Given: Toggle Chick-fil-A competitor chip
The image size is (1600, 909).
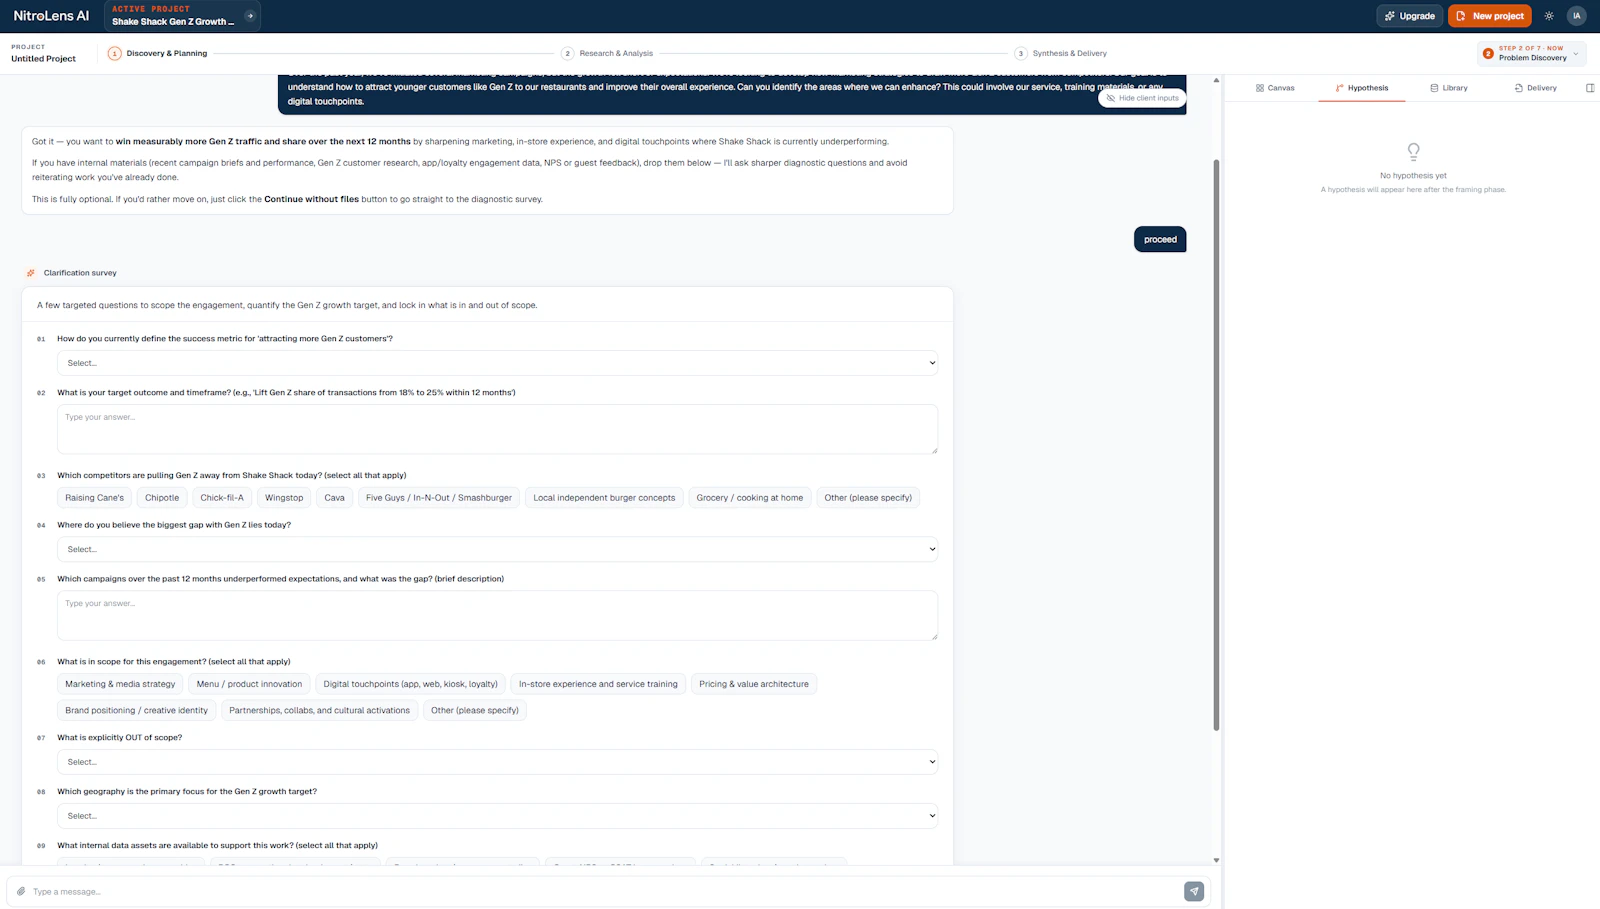Looking at the screenshot, I should (x=222, y=498).
